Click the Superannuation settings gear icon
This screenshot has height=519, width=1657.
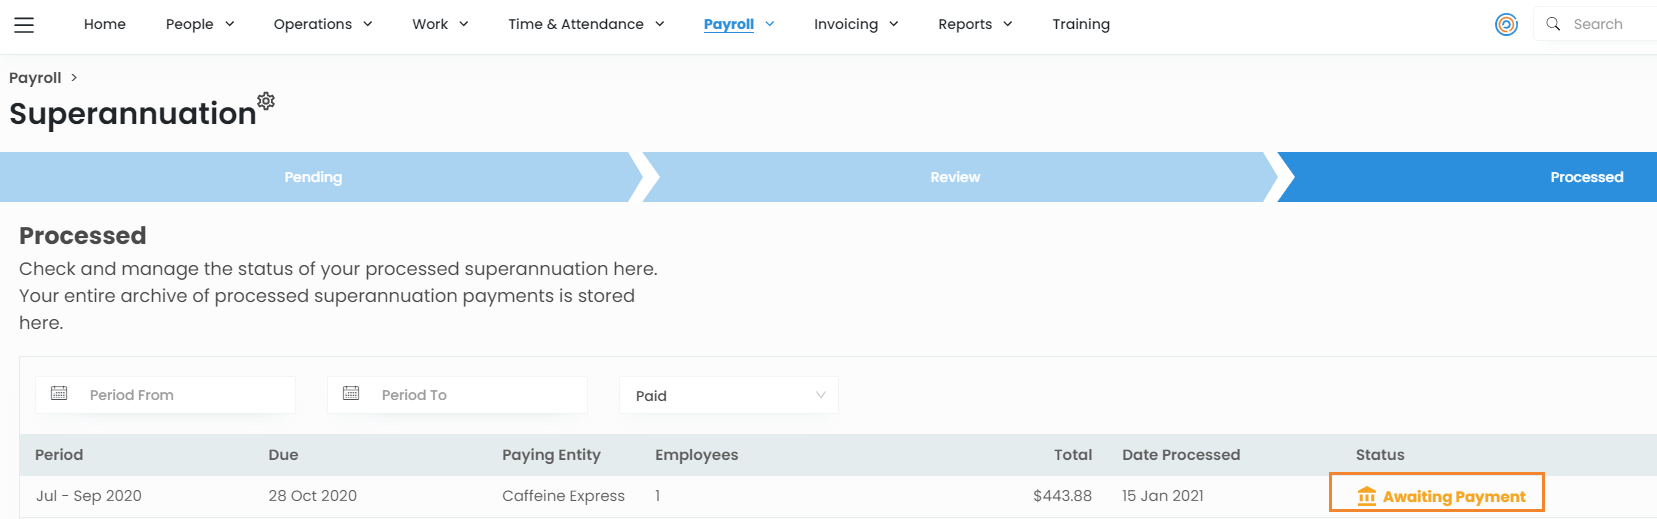266,101
